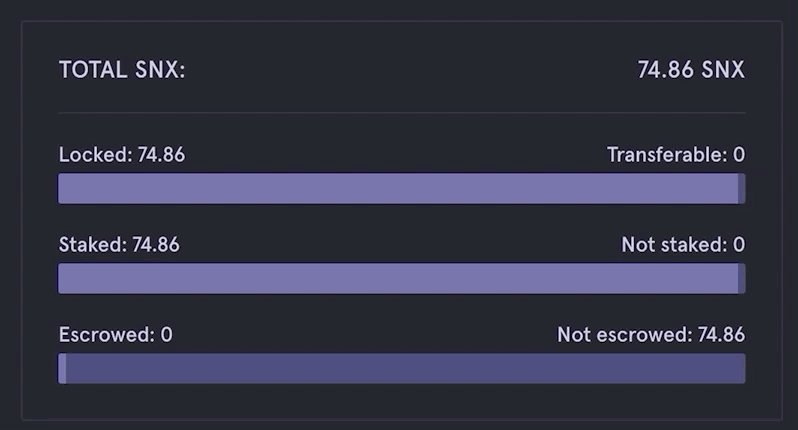Click the Transferable: 0 label
Image resolution: width=798 pixels, height=430 pixels.
click(676, 155)
